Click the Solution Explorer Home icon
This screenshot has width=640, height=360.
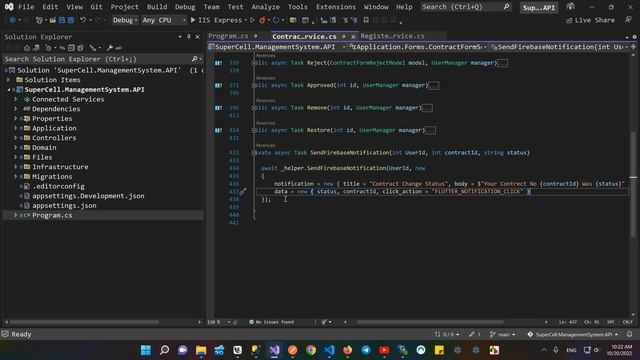pos(27,48)
